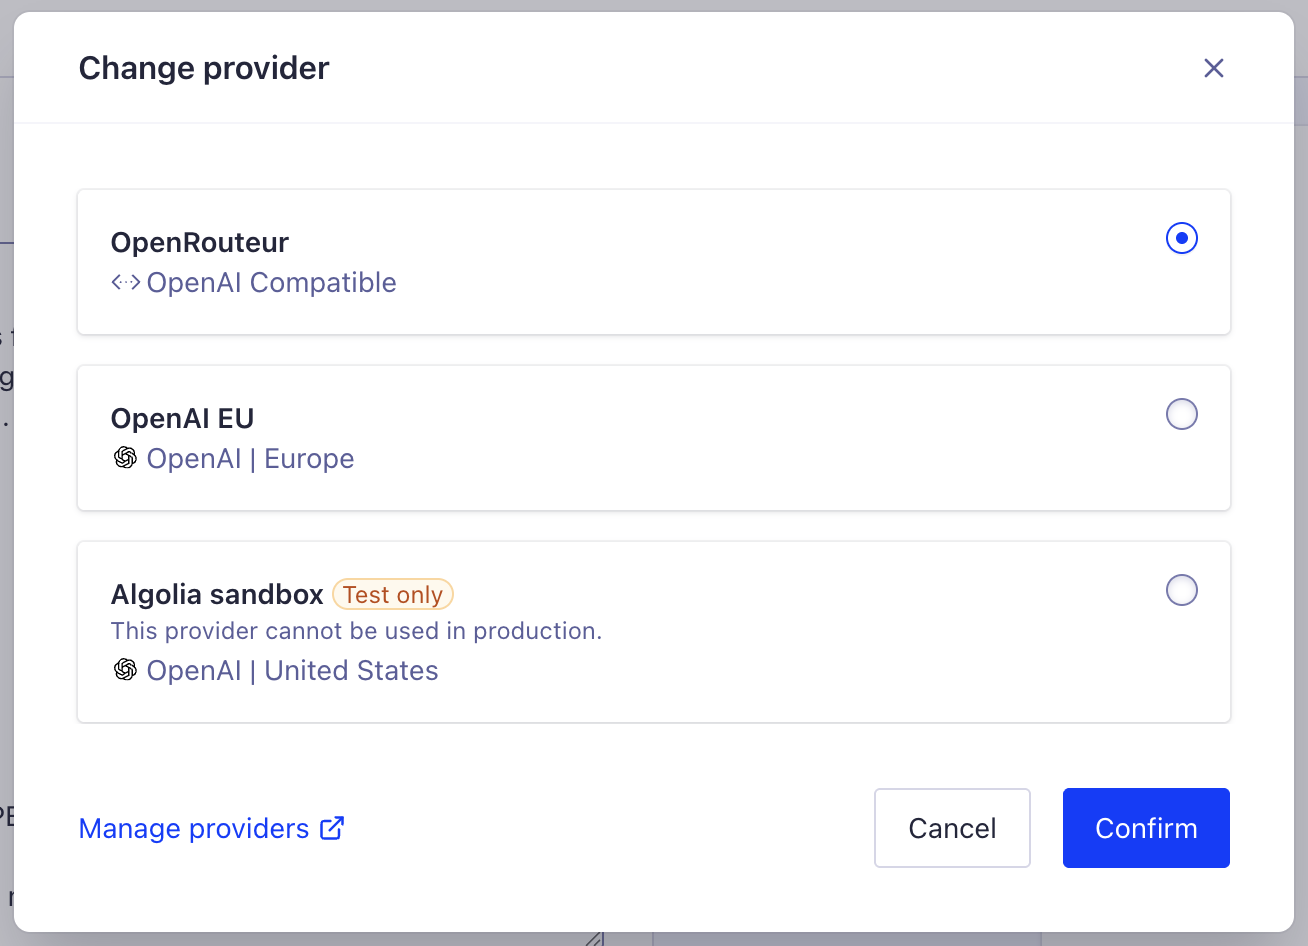Click the production warning text under Algolia sandbox

click(x=356, y=630)
